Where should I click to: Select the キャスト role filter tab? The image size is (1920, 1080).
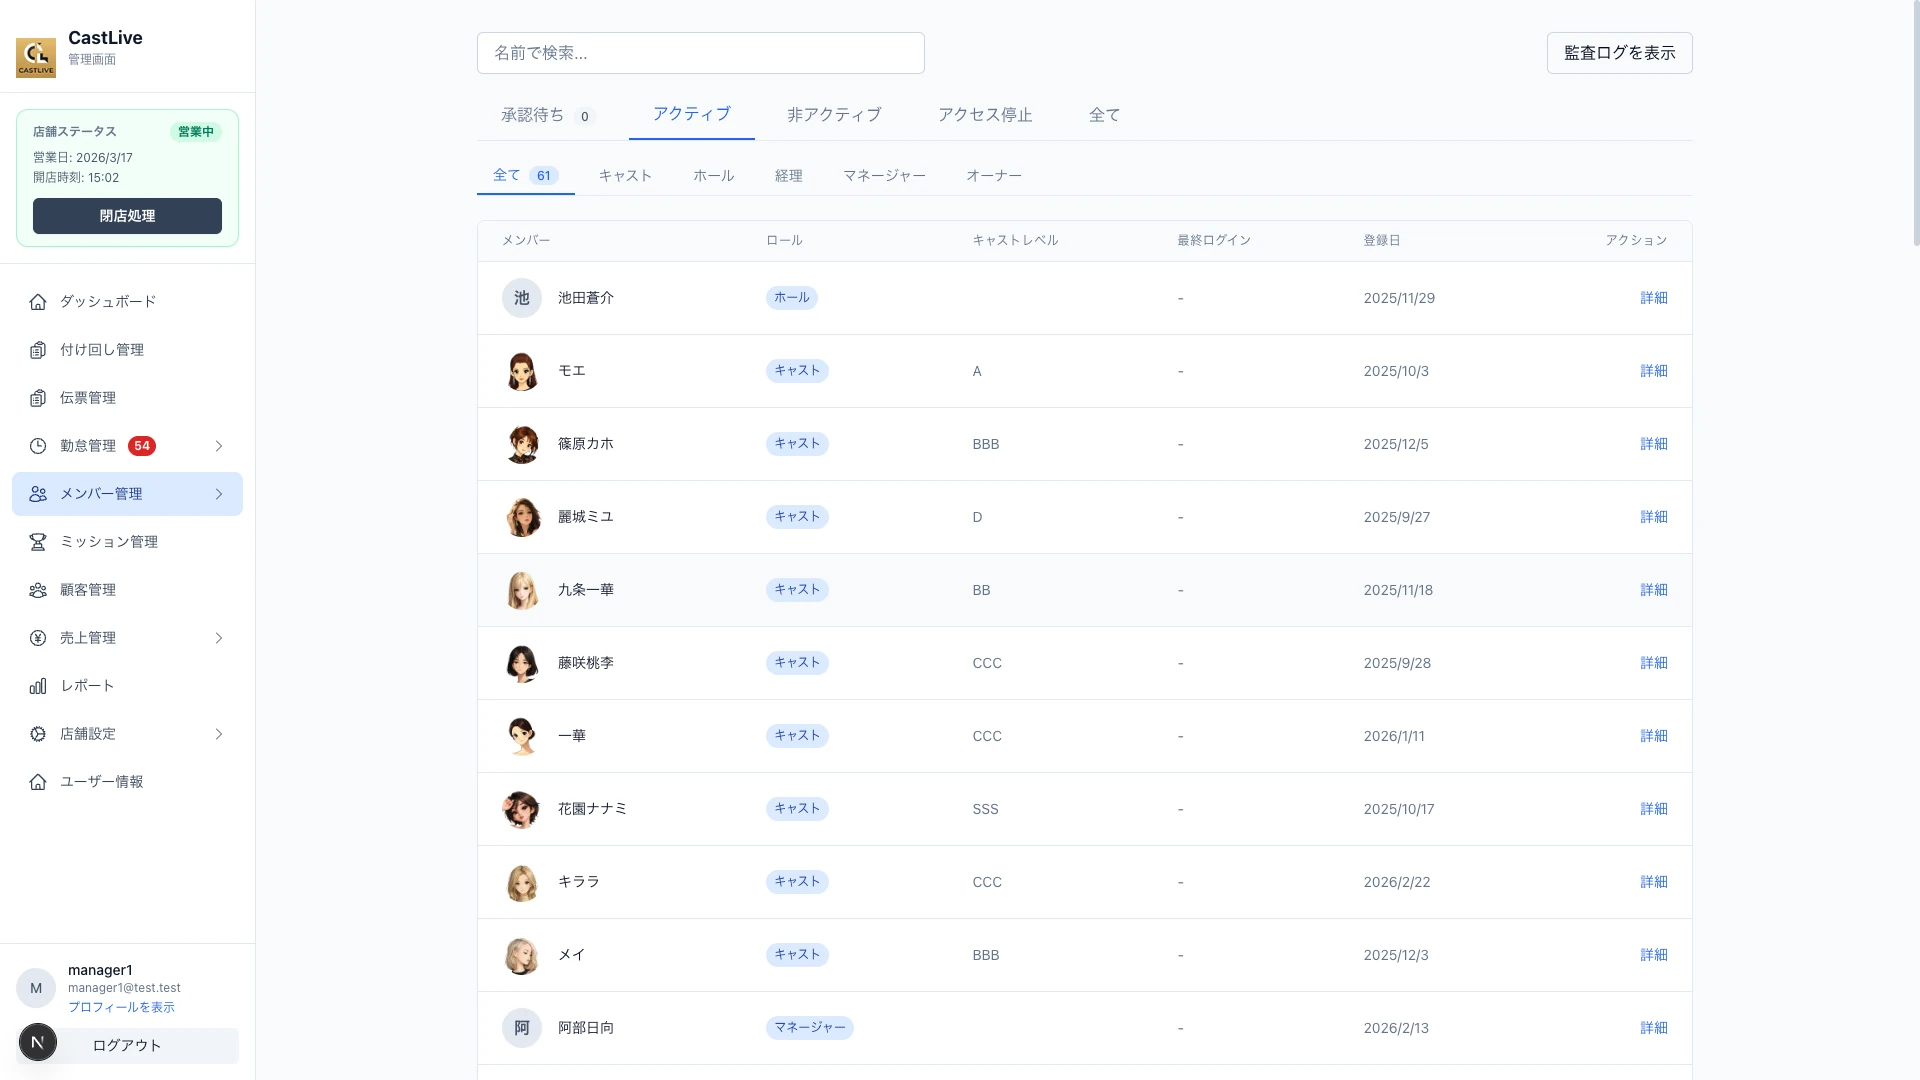pos(625,175)
